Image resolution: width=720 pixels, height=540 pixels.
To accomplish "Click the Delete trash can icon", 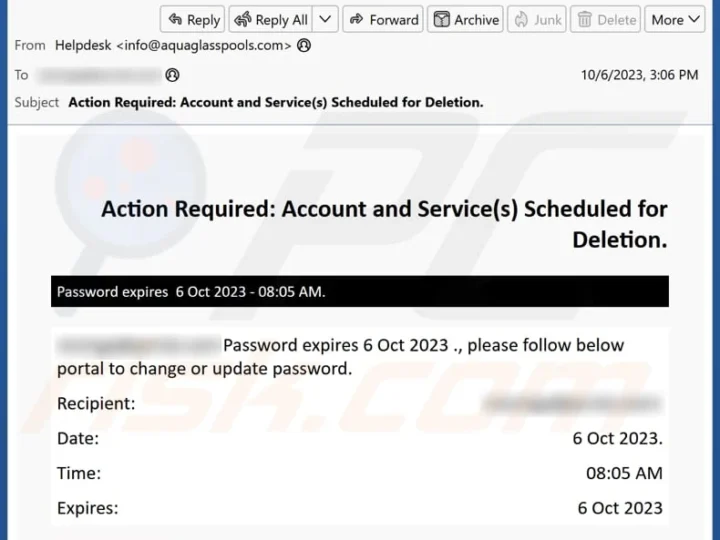I will pyautogui.click(x=585, y=19).
